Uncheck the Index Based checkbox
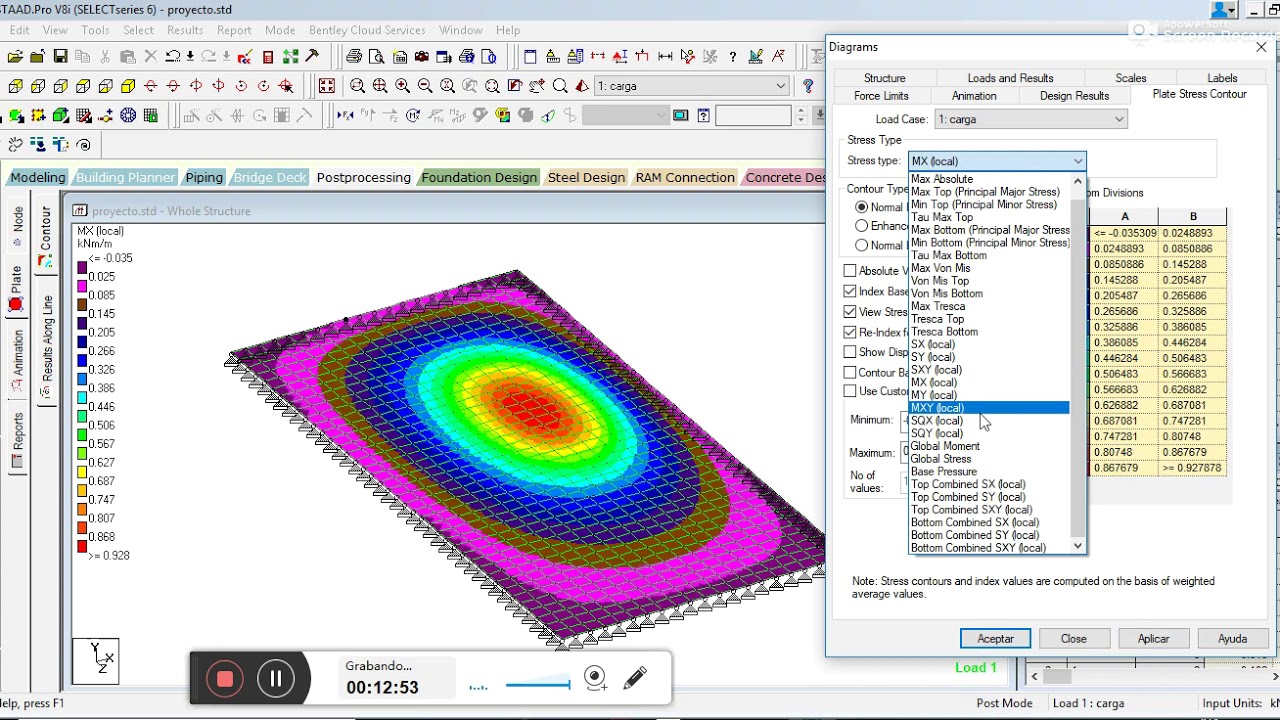The width and height of the screenshot is (1280, 720). point(850,292)
